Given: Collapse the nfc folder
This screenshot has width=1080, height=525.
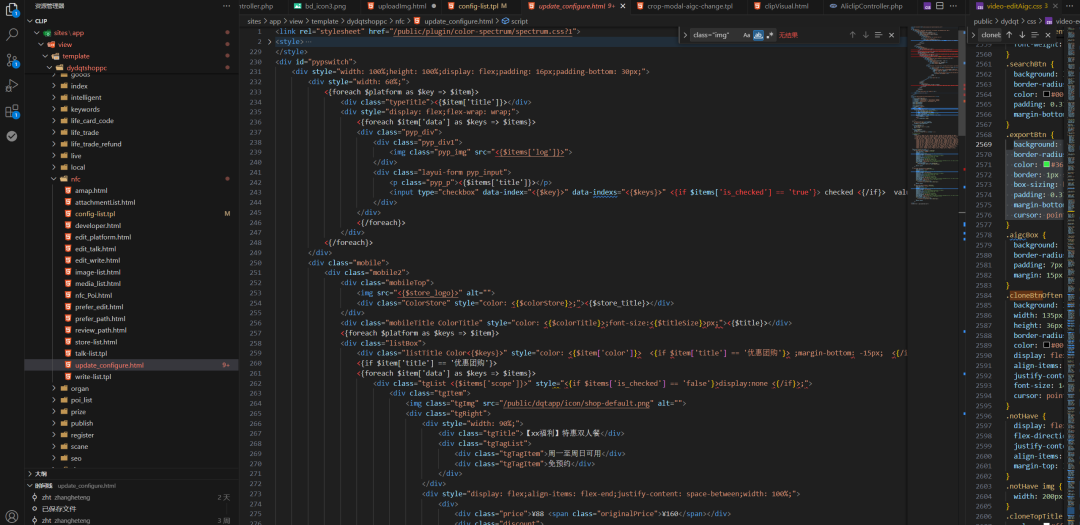Looking at the screenshot, I should [54, 178].
